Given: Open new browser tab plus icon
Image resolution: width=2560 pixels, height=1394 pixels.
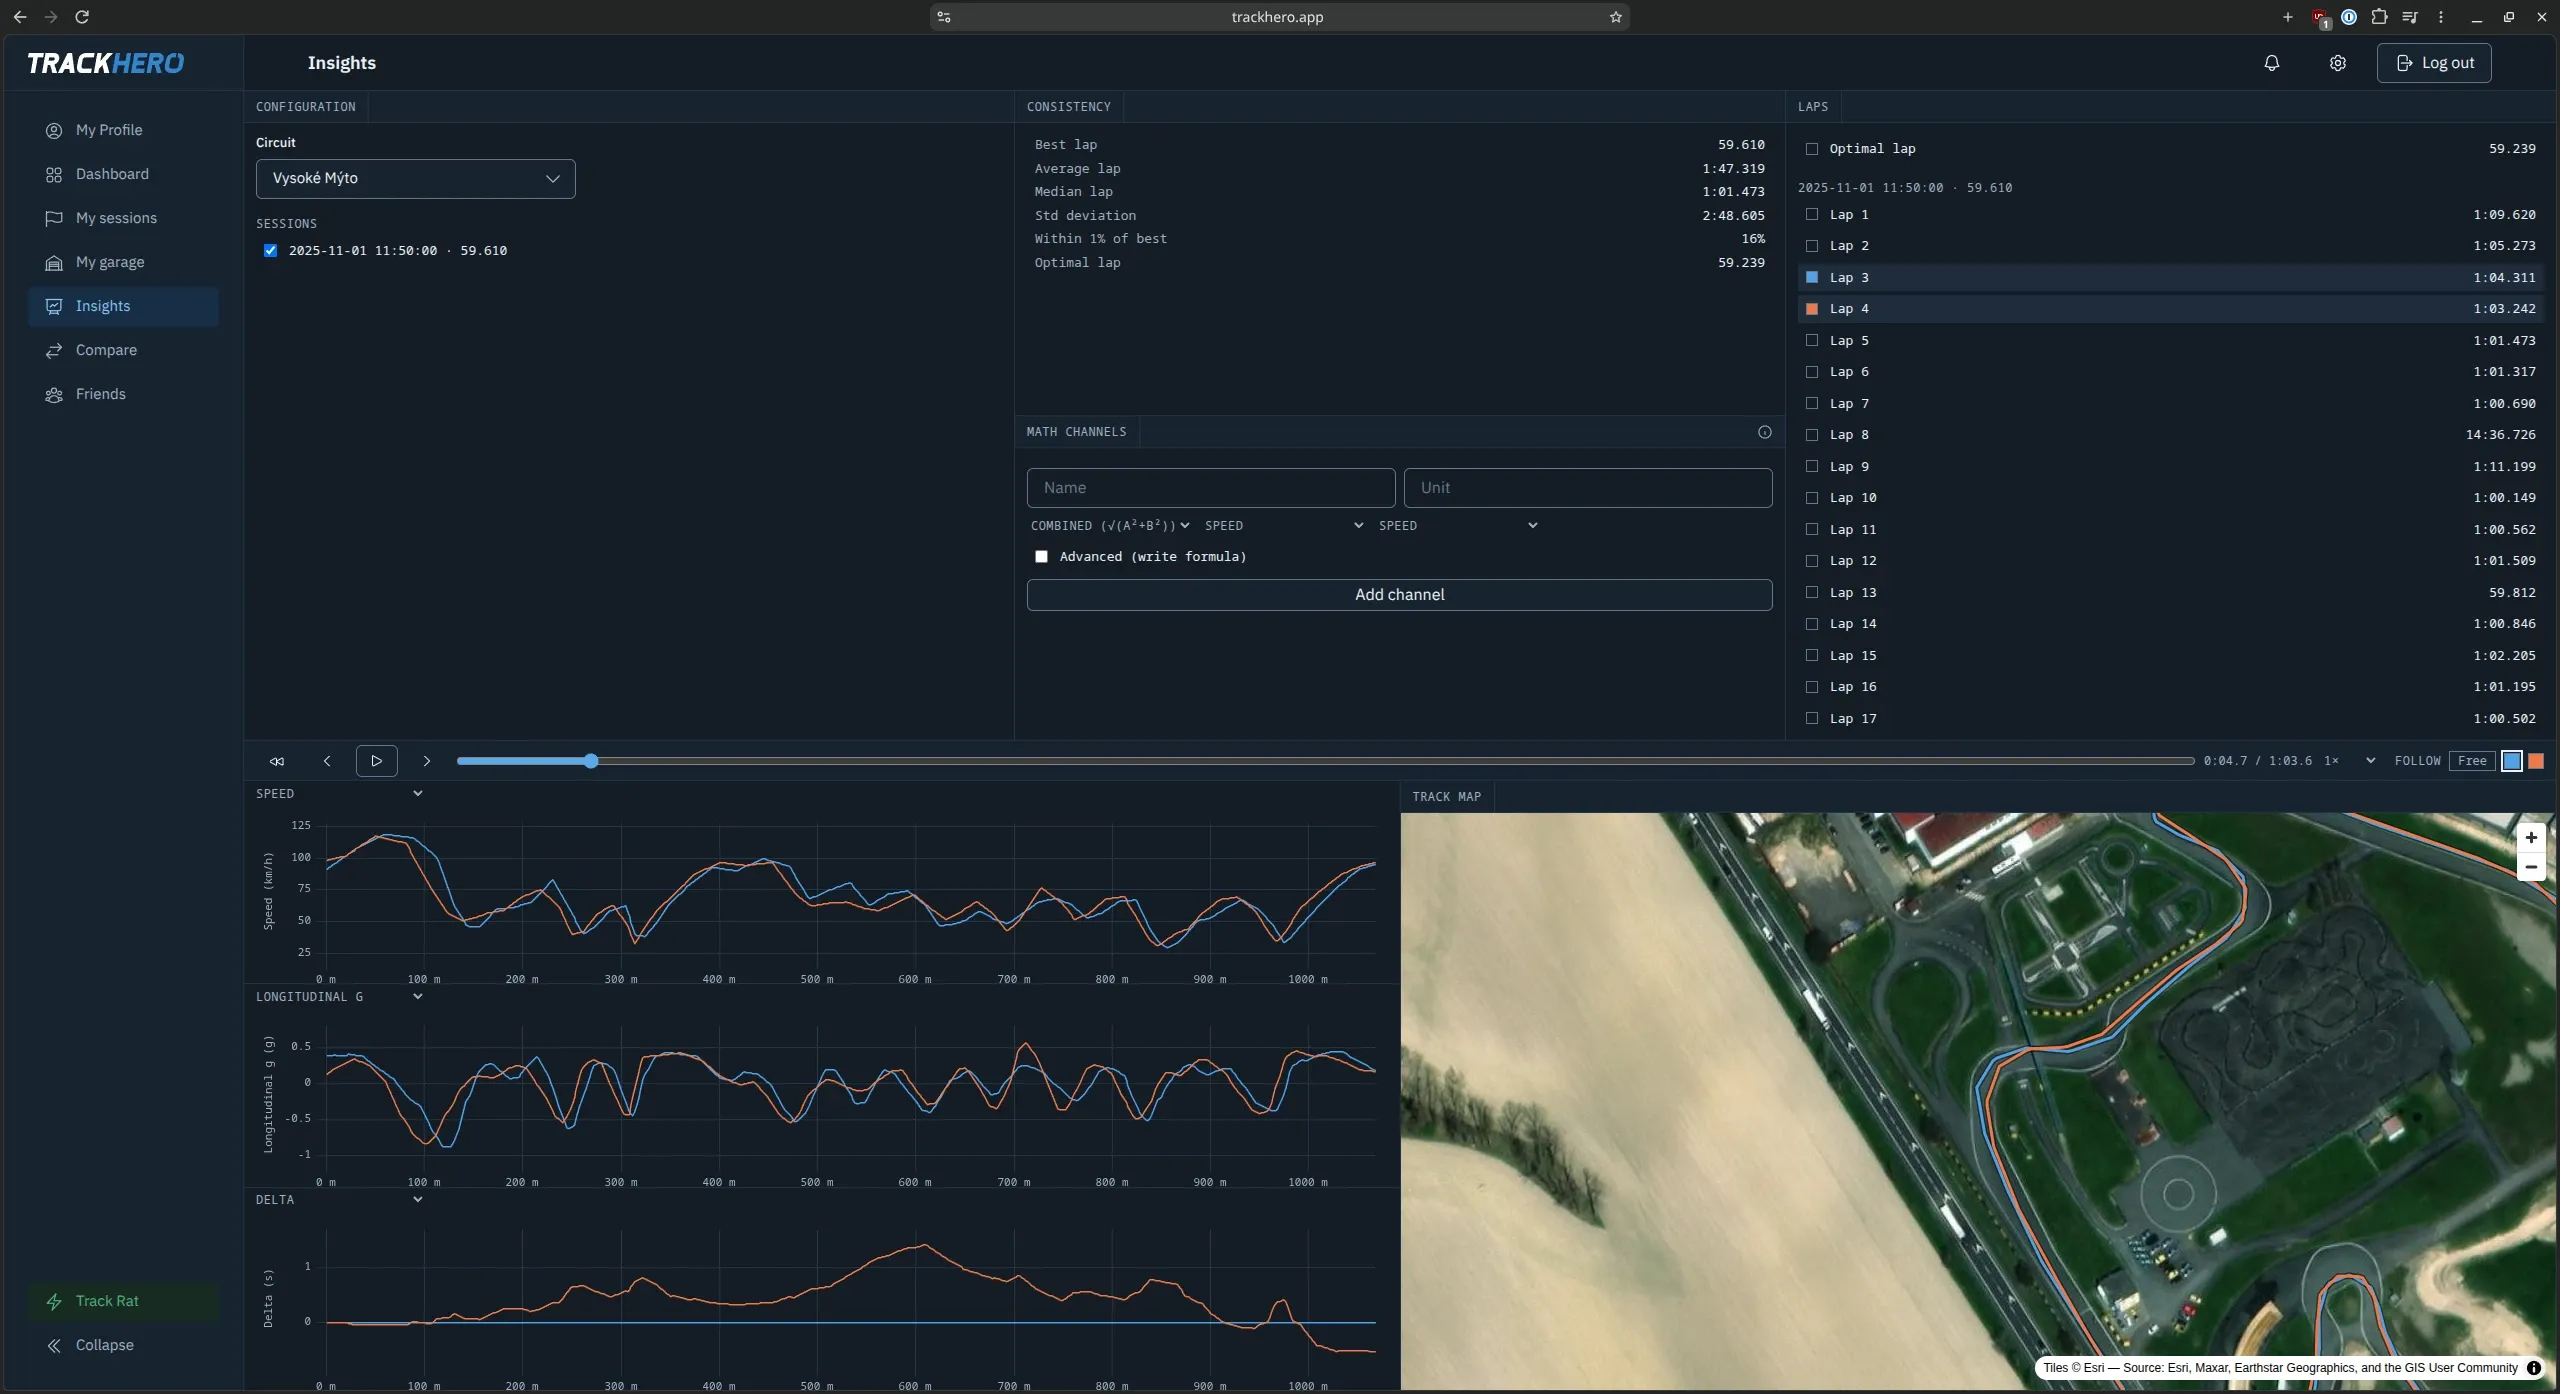Looking at the screenshot, I should point(2287,17).
